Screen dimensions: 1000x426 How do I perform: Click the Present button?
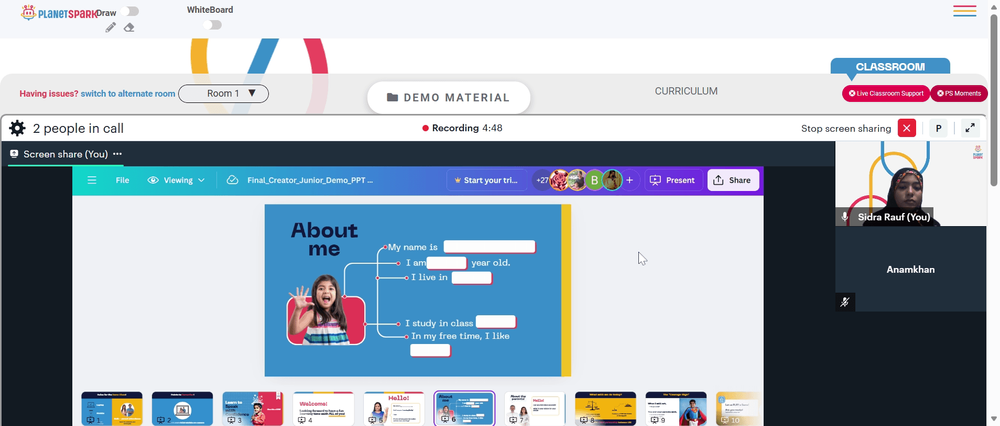coord(673,180)
